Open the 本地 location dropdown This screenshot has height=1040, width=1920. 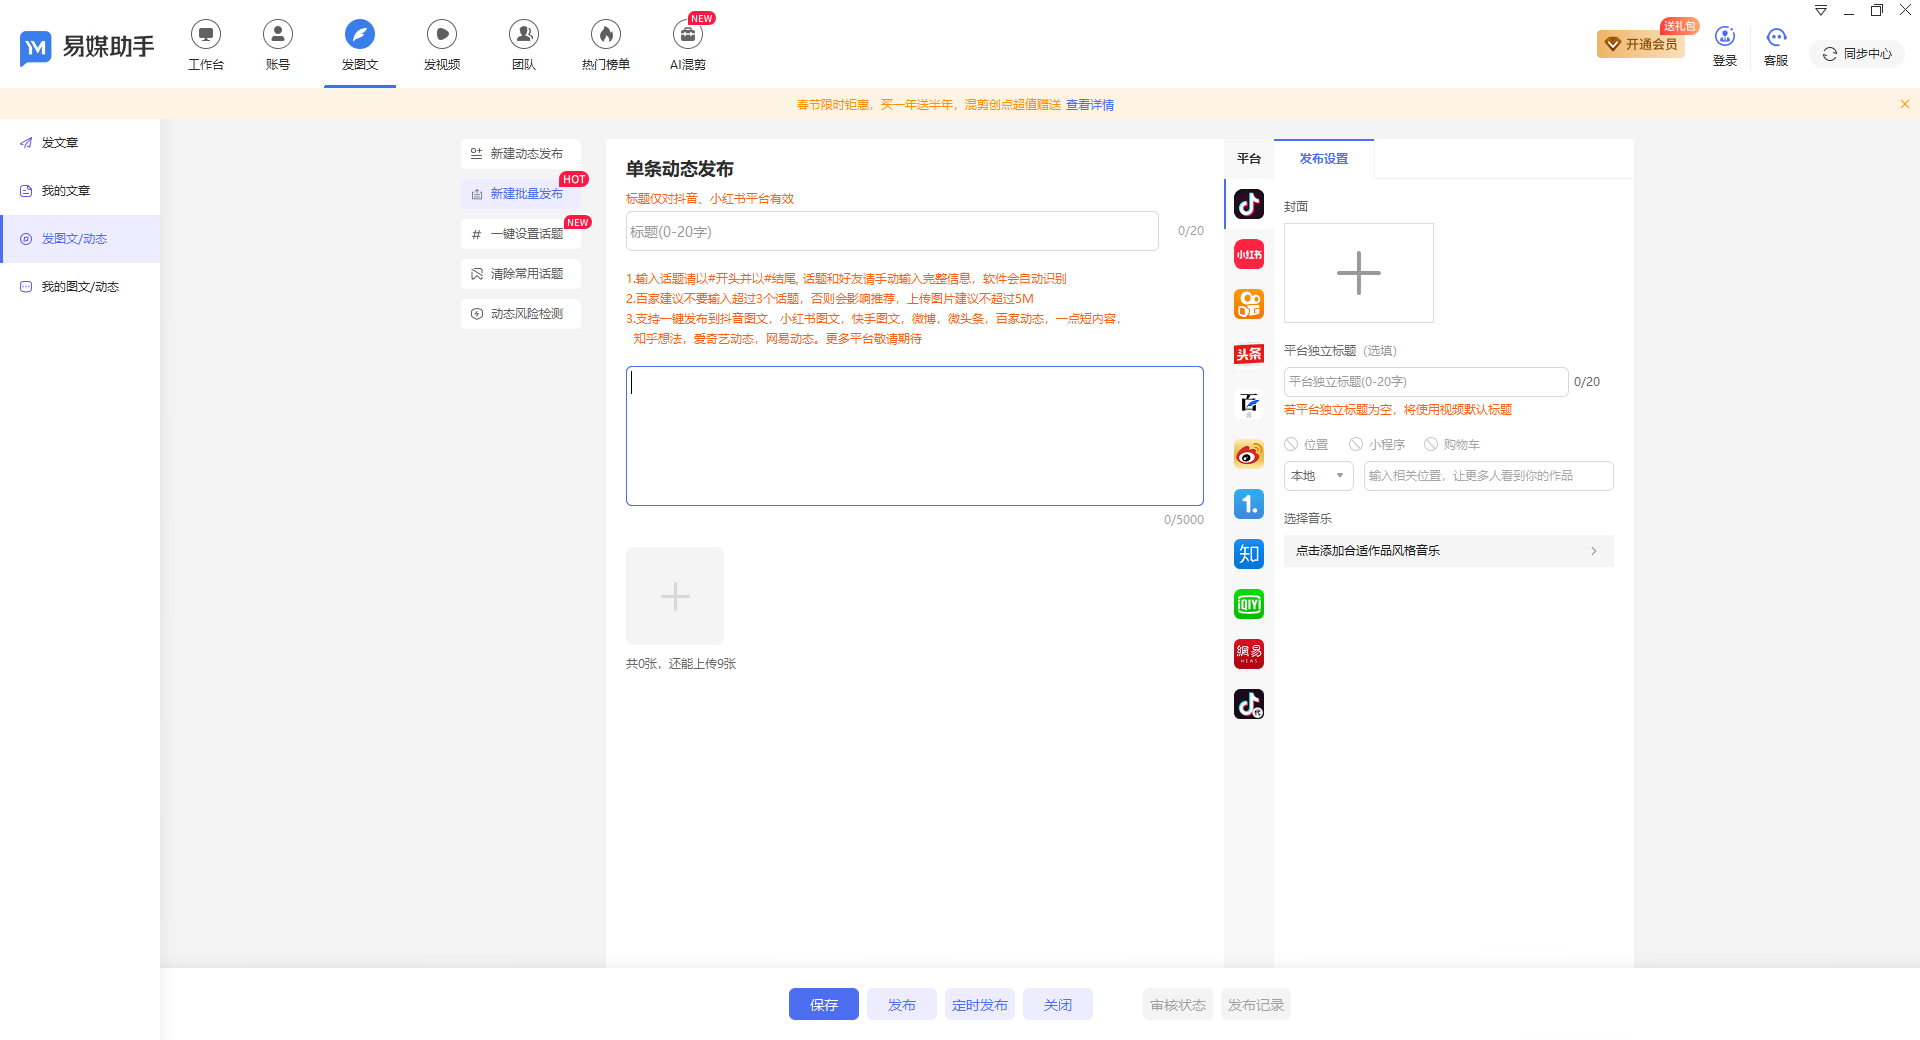click(1317, 476)
